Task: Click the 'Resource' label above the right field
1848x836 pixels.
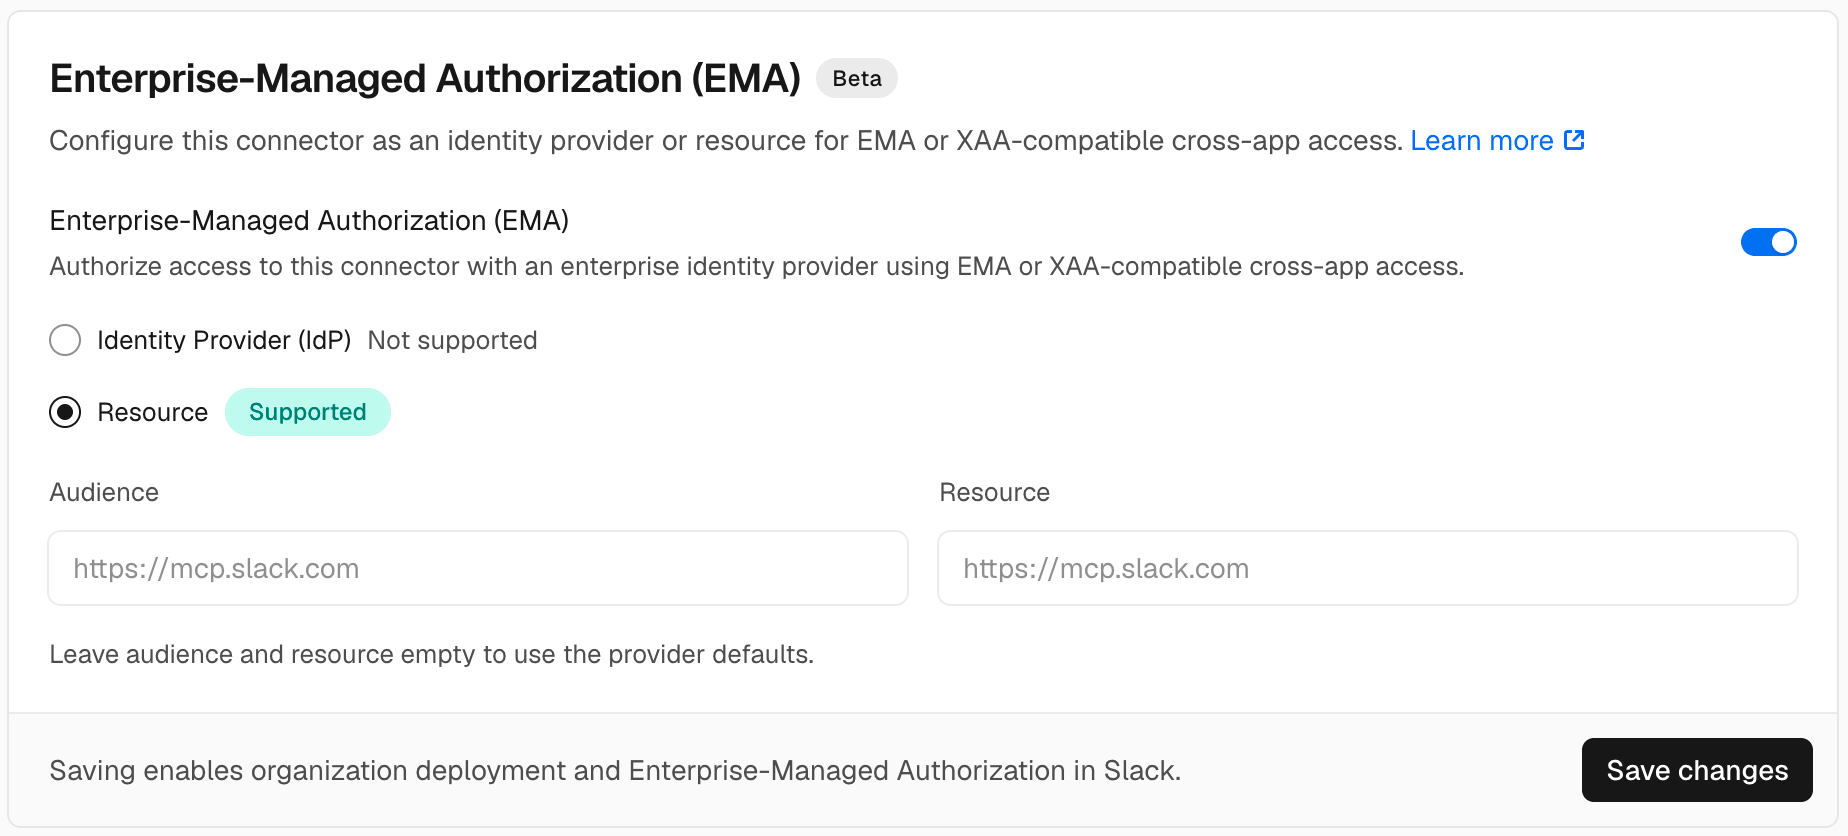Action: (x=994, y=492)
